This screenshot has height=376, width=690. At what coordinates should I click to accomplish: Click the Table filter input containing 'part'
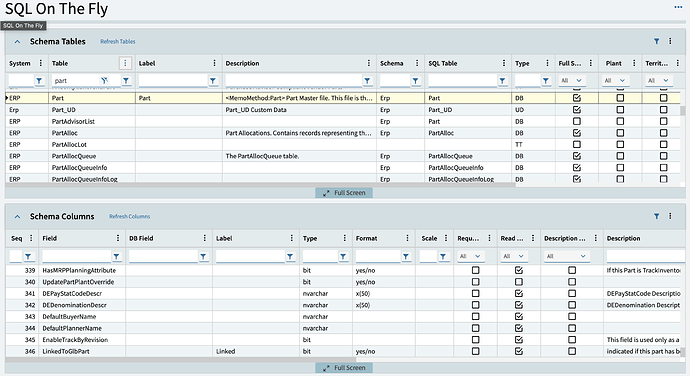pyautogui.click(x=75, y=81)
